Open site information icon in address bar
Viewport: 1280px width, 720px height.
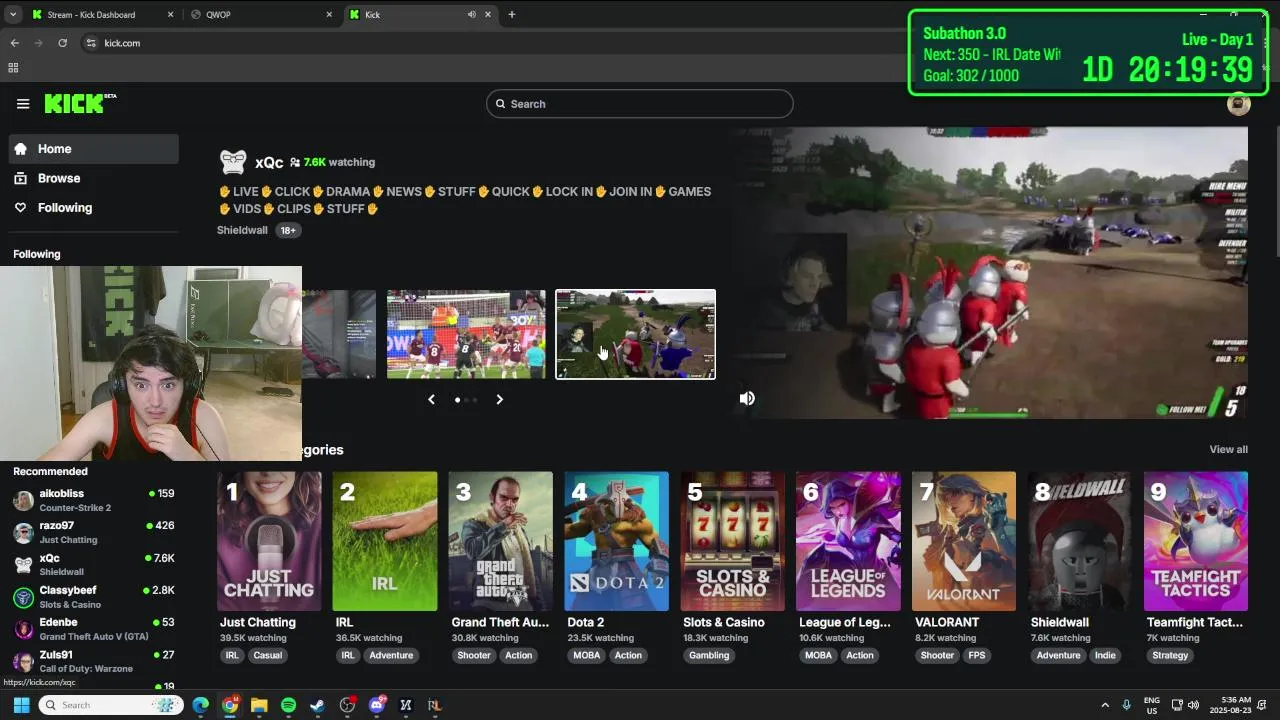pyautogui.click(x=91, y=43)
